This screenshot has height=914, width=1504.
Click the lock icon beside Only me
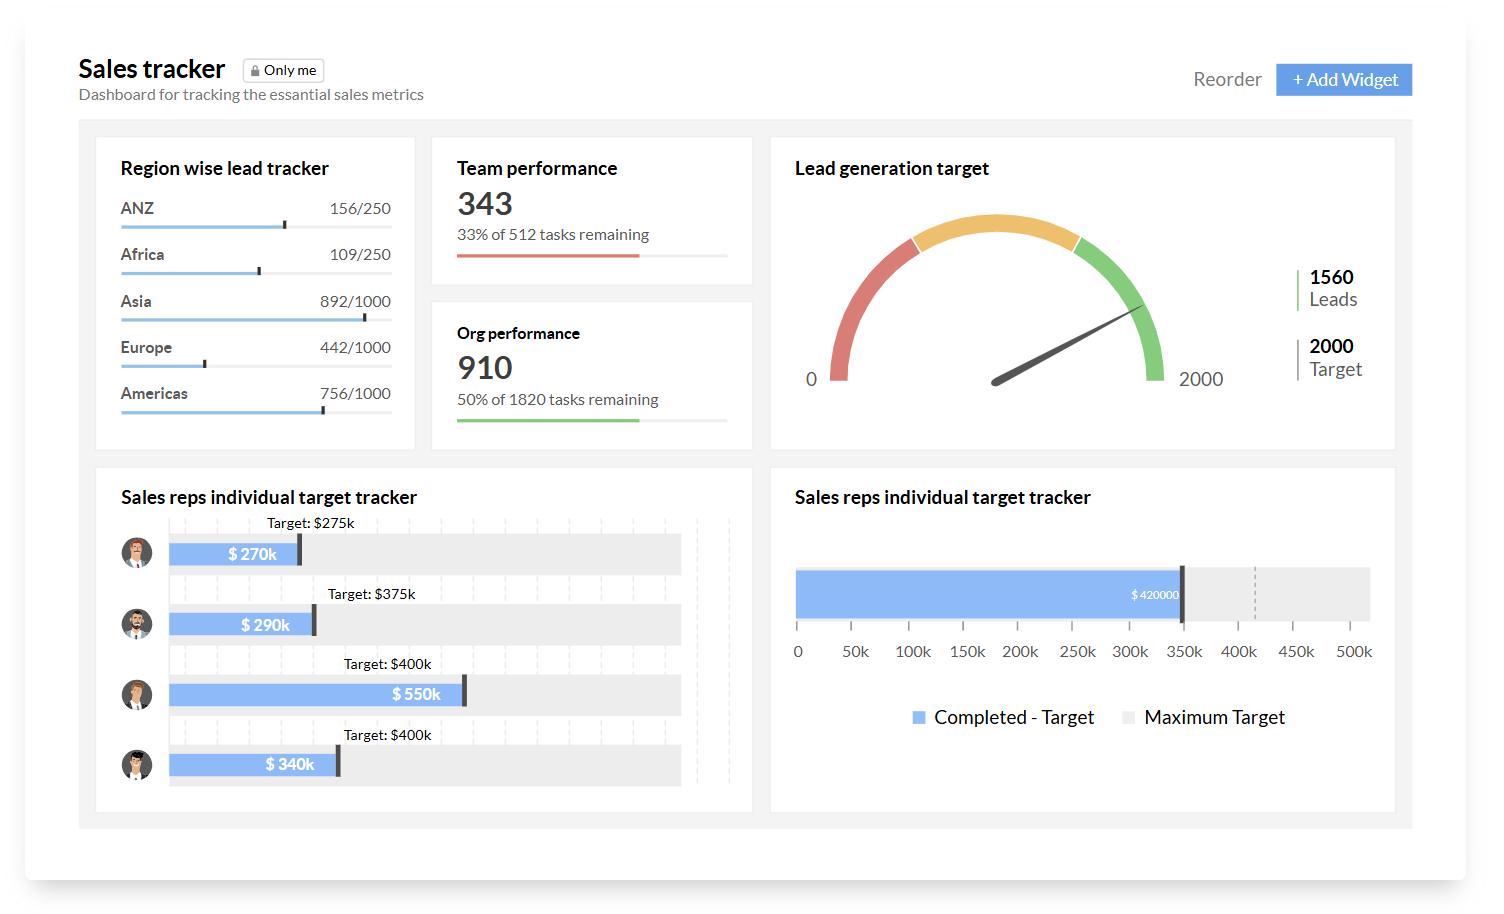[x=255, y=71]
